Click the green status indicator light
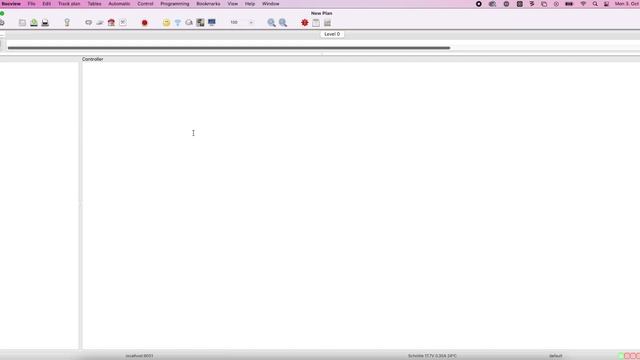 (621, 356)
